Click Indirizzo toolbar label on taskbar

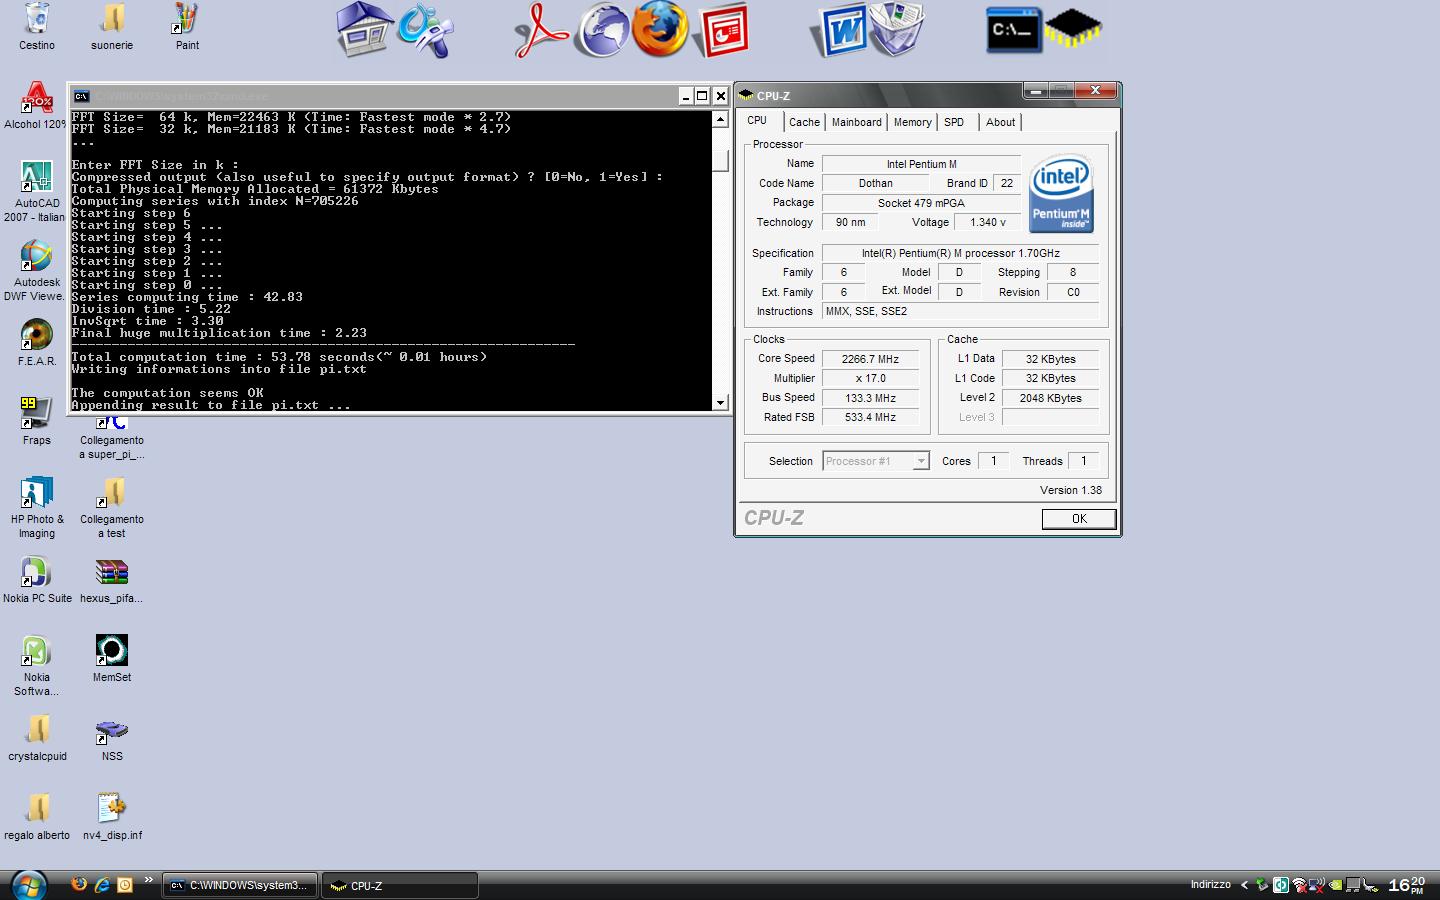click(x=1210, y=884)
